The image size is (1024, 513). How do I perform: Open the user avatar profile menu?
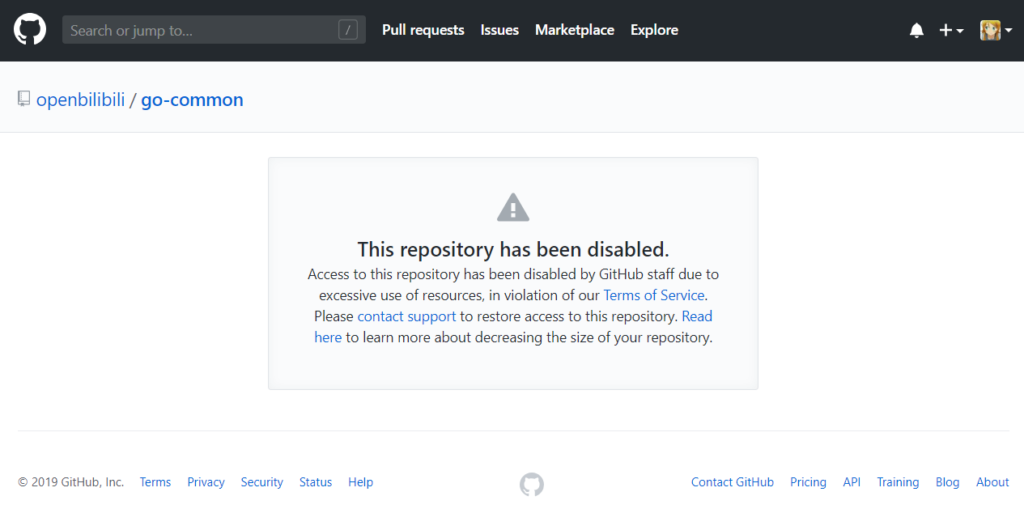(994, 30)
